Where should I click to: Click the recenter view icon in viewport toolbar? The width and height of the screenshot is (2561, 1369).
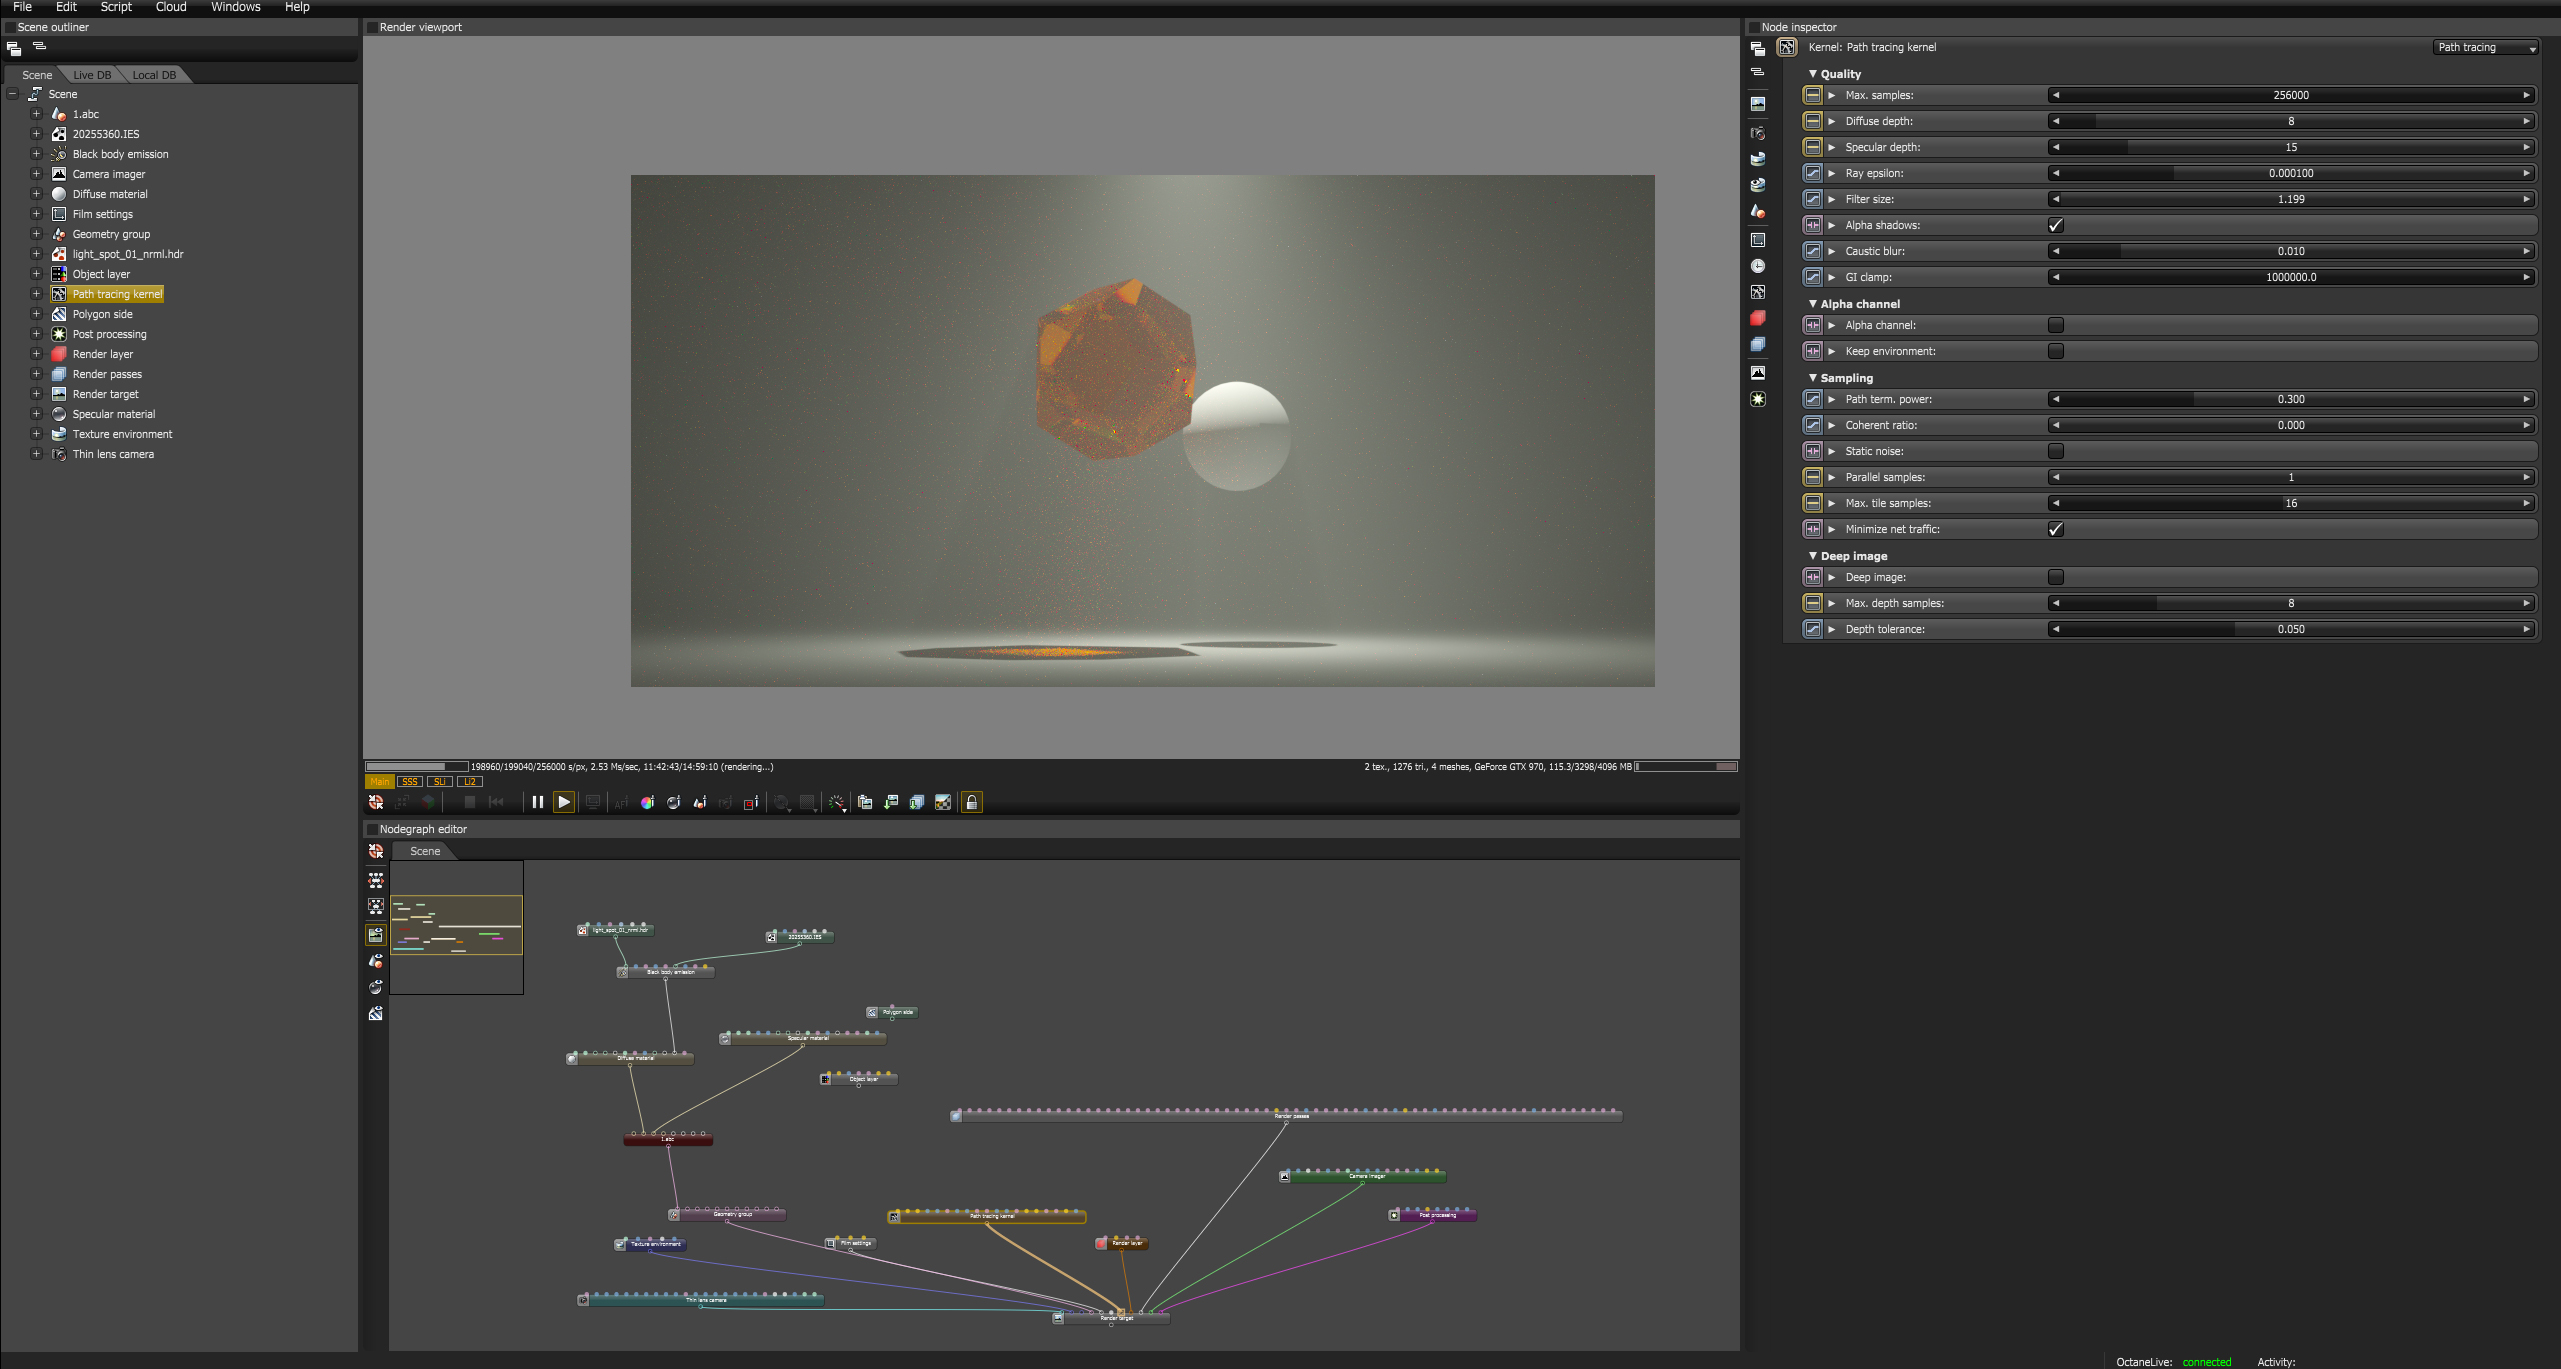click(x=376, y=802)
